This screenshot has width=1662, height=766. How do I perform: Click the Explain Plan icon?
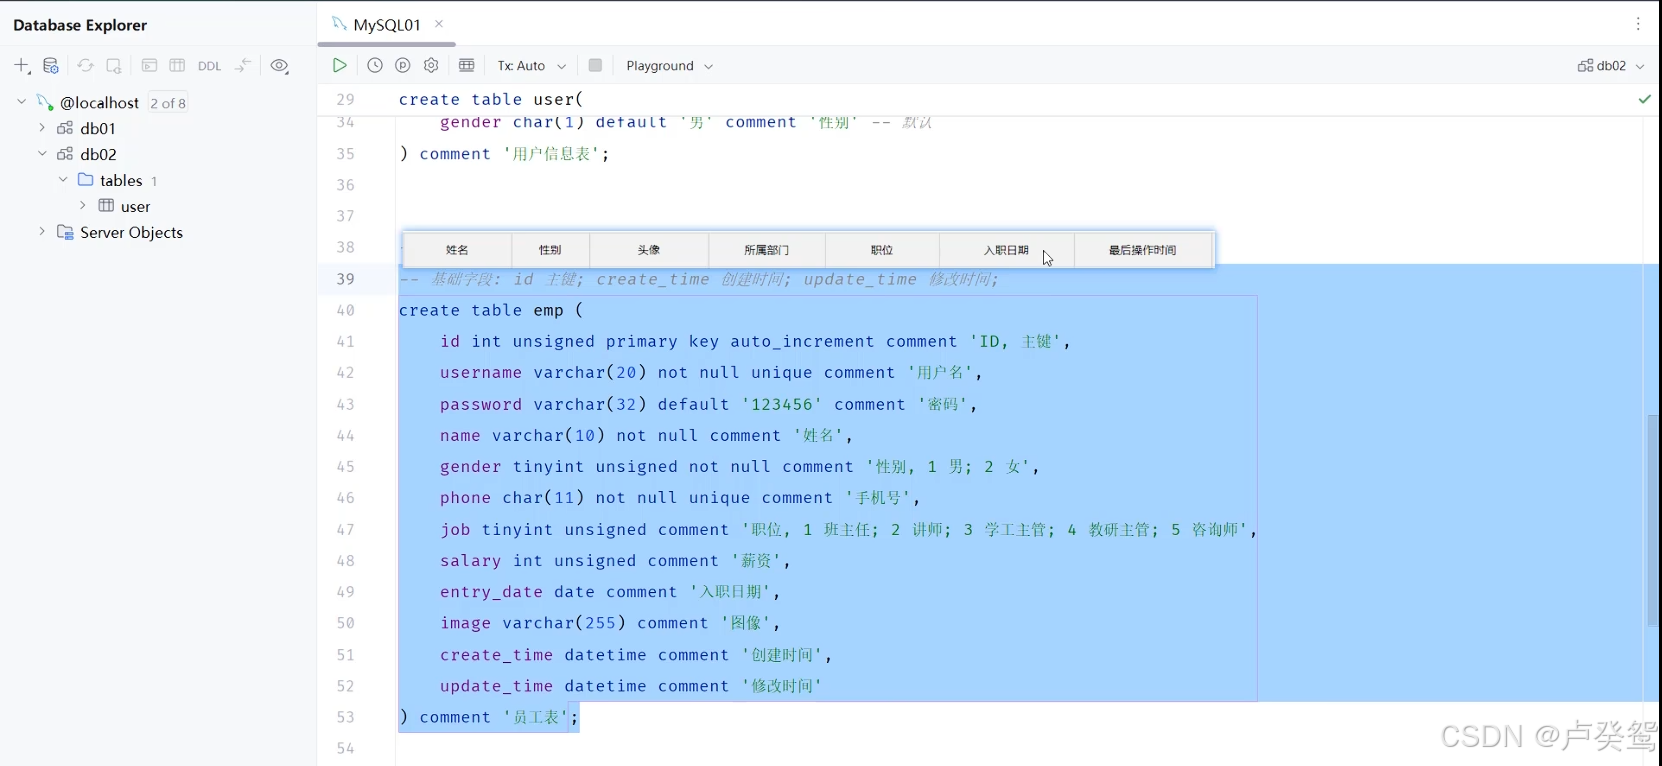pyautogui.click(x=403, y=65)
